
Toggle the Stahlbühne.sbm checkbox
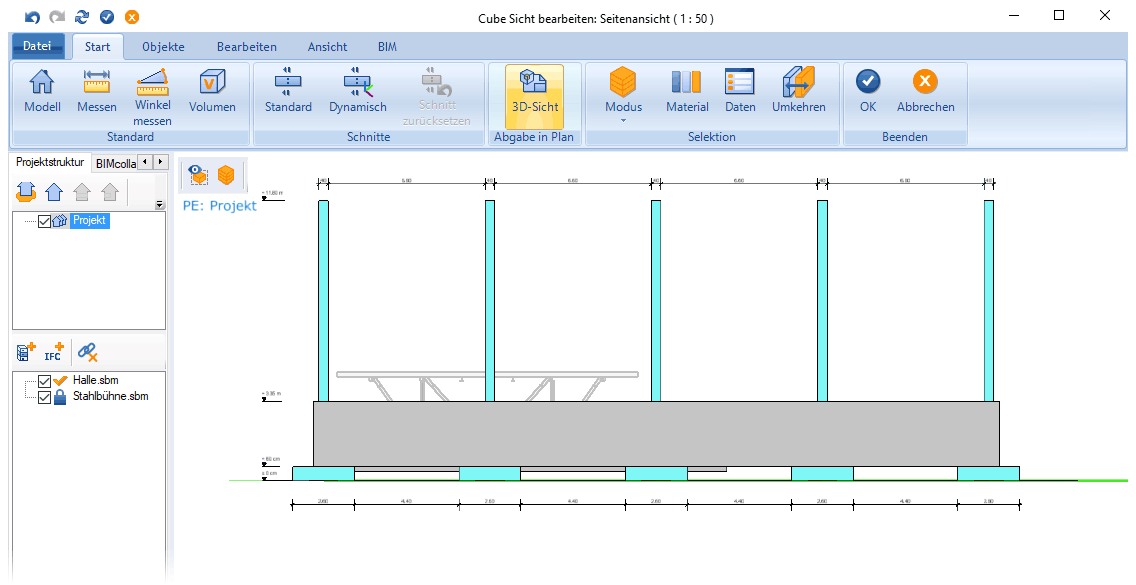pyautogui.click(x=44, y=397)
